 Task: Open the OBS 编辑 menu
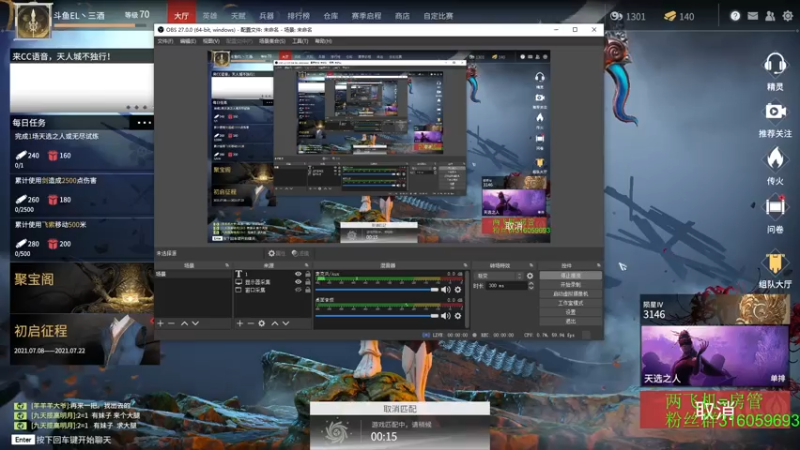click(x=187, y=41)
